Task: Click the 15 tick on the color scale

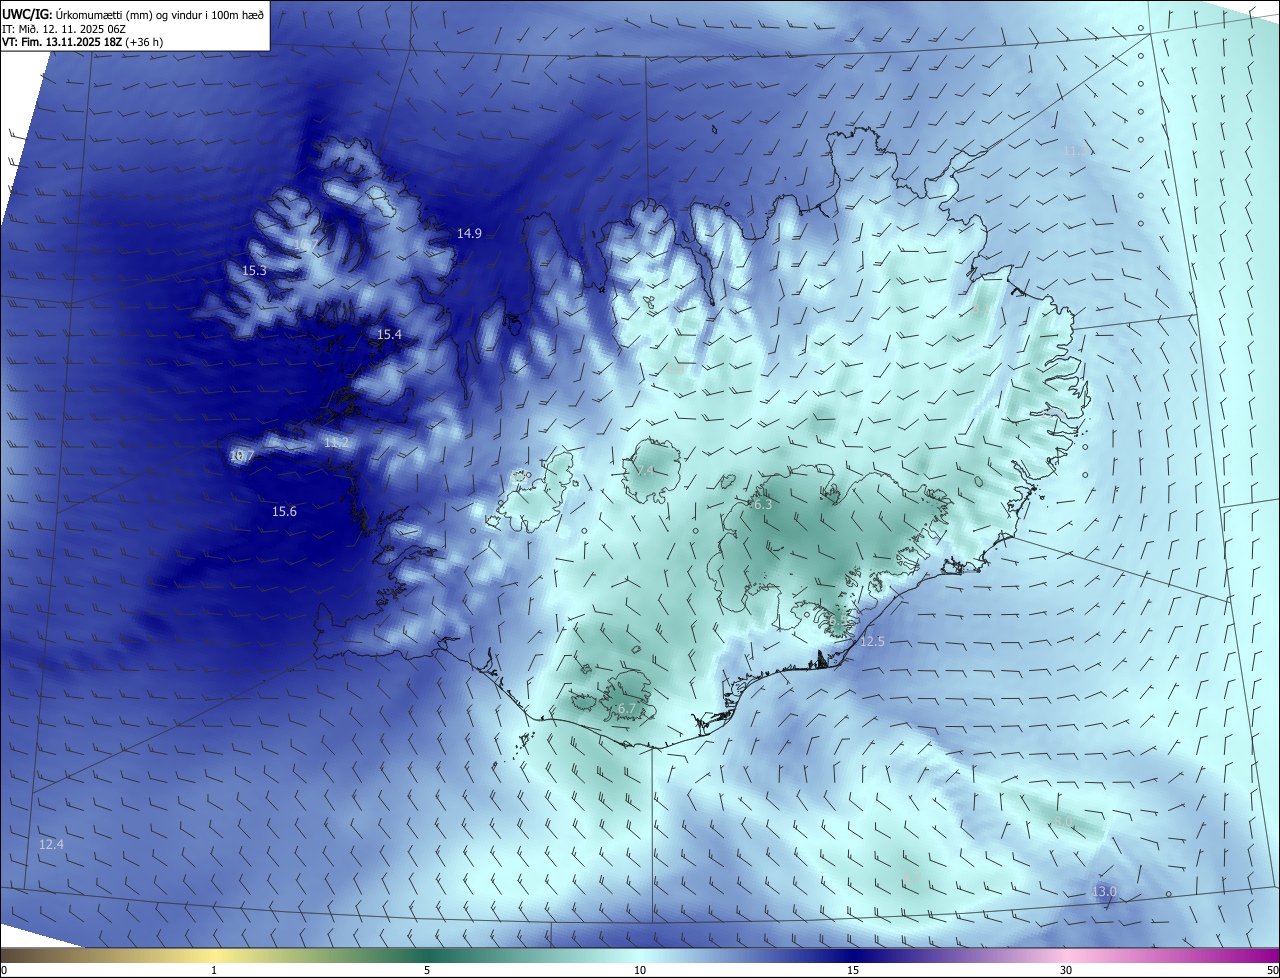Action: coord(853,970)
